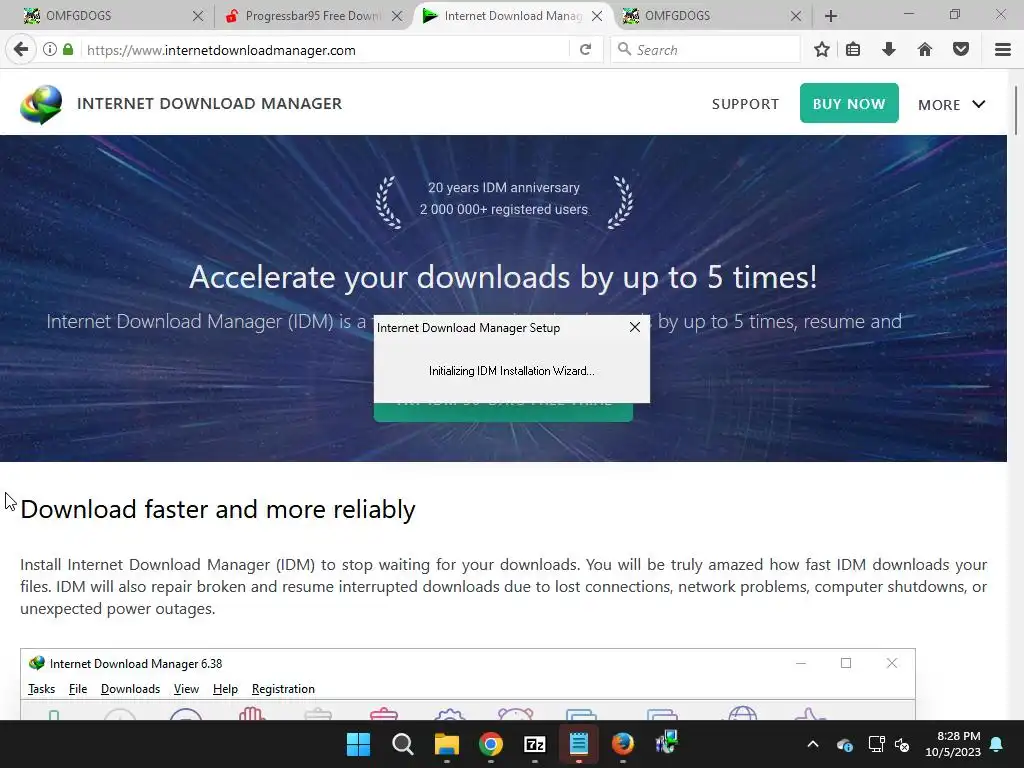1024x768 pixels.
Task: Click INTERNET DOWNLOAD MANAGER site title
Action: 210,103
